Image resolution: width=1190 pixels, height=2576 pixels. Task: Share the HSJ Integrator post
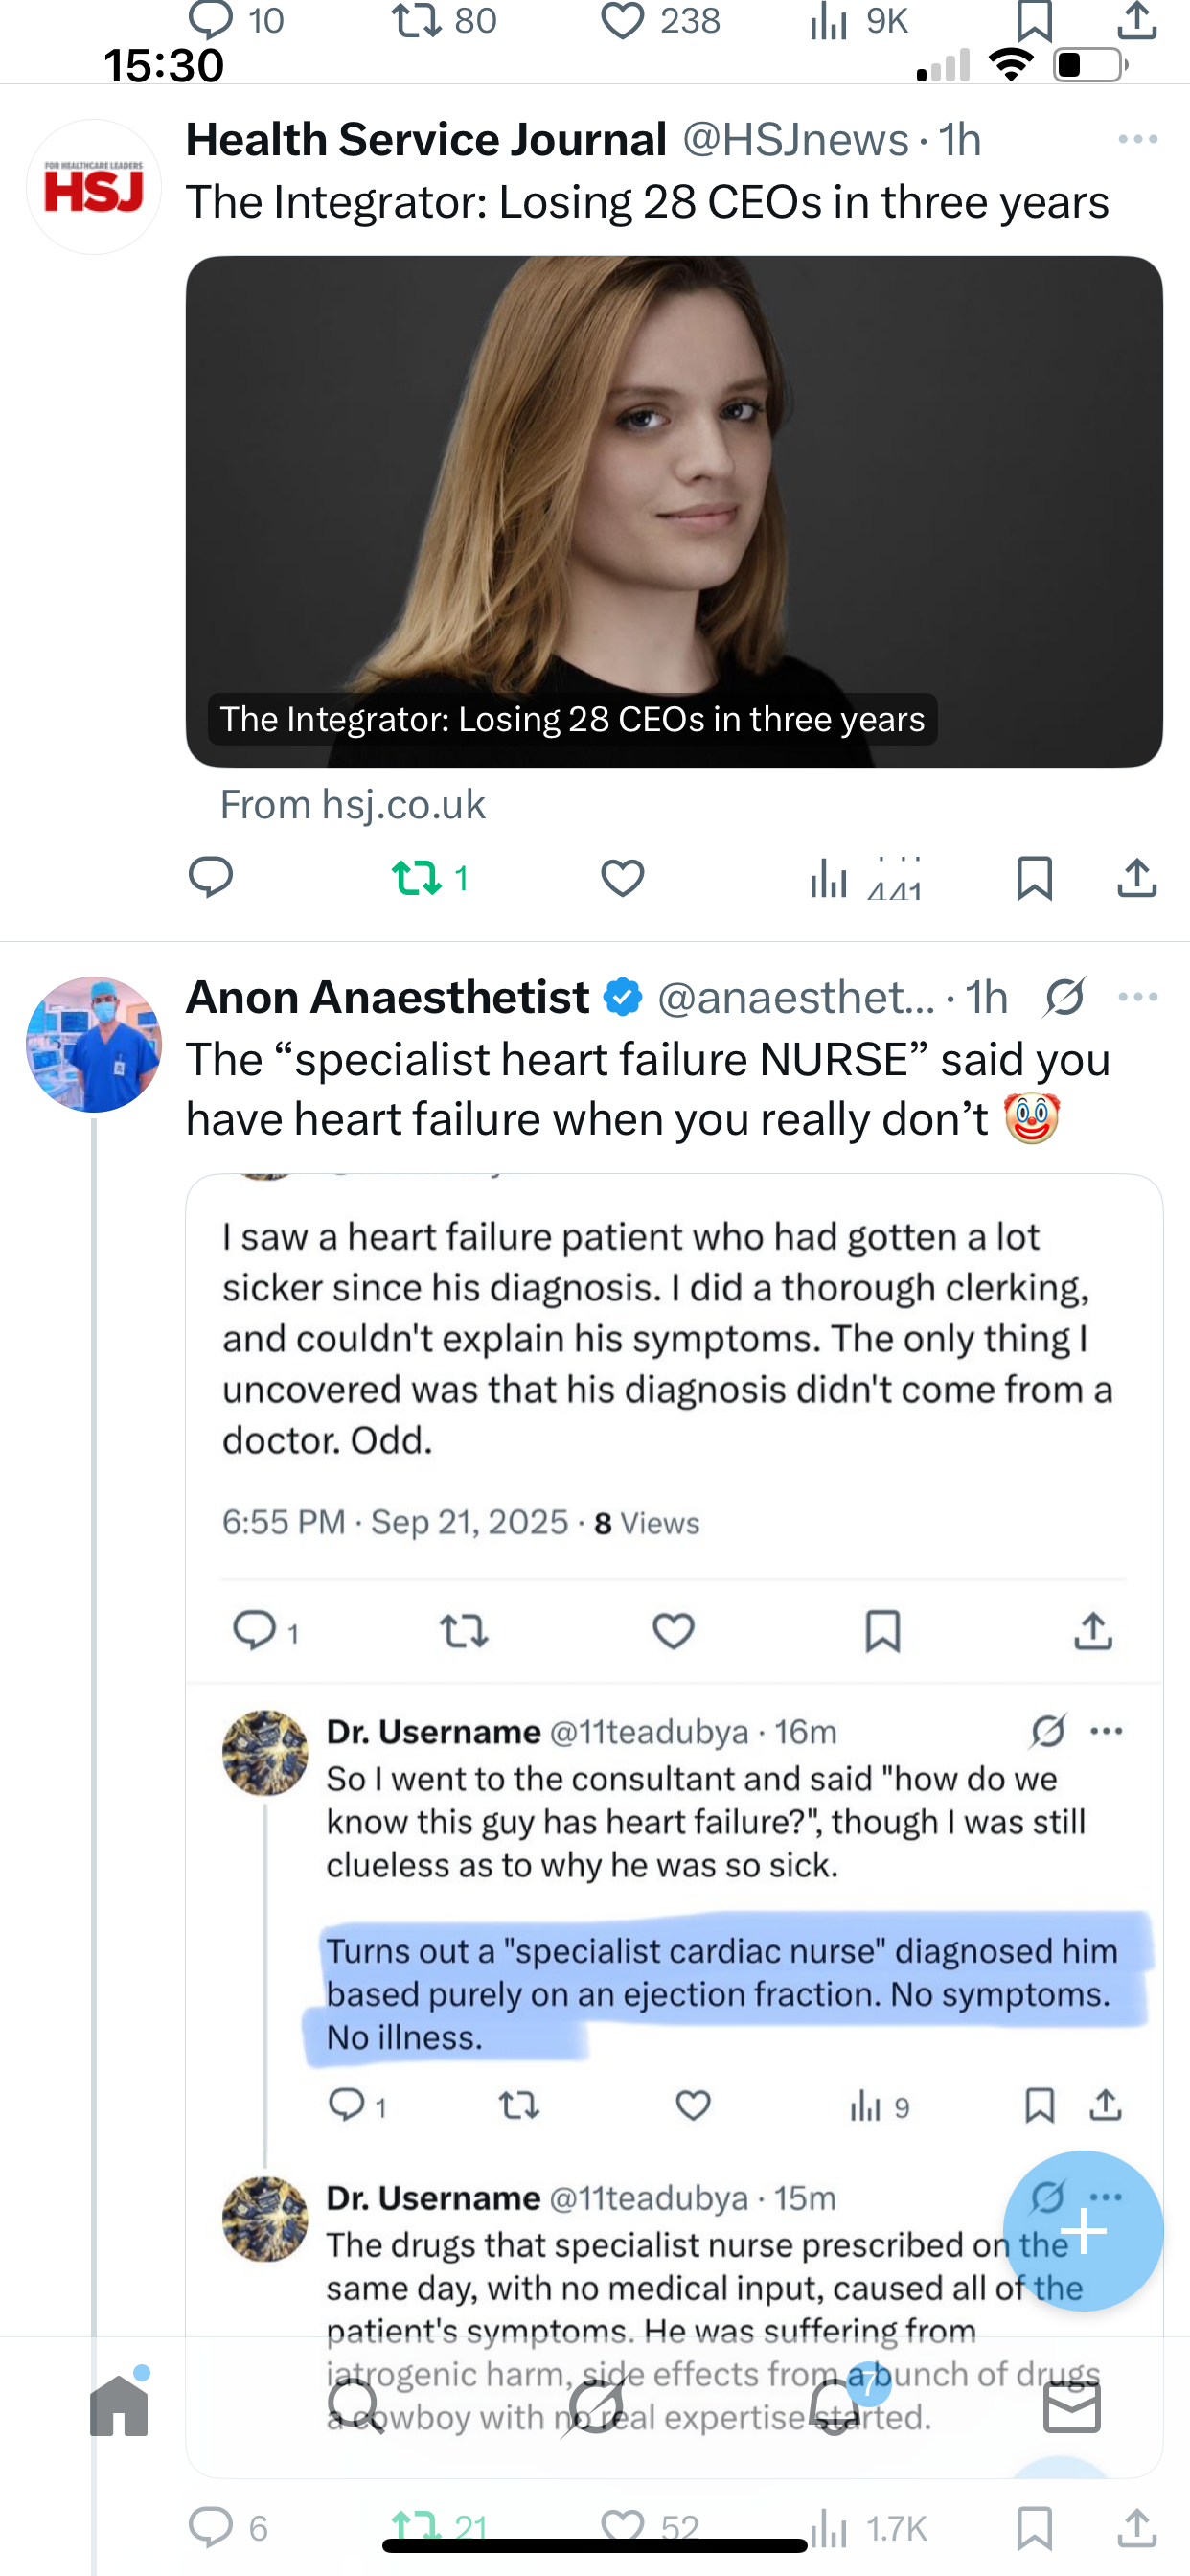click(1137, 878)
